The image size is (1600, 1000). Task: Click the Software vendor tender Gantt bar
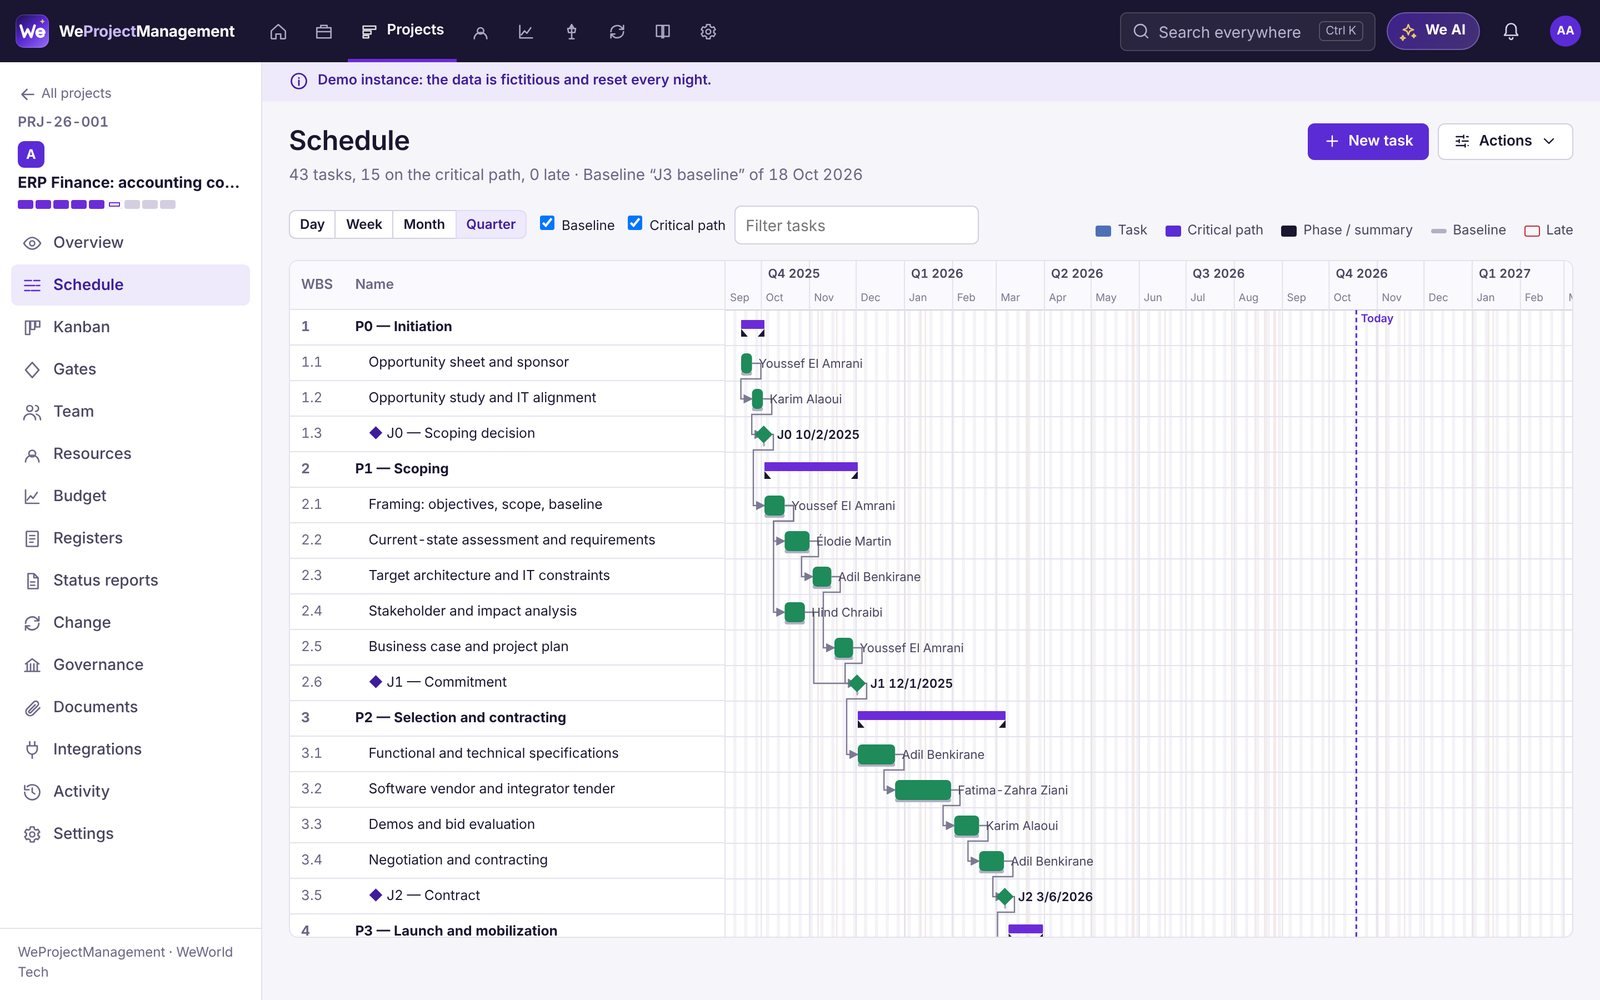pyautogui.click(x=923, y=790)
